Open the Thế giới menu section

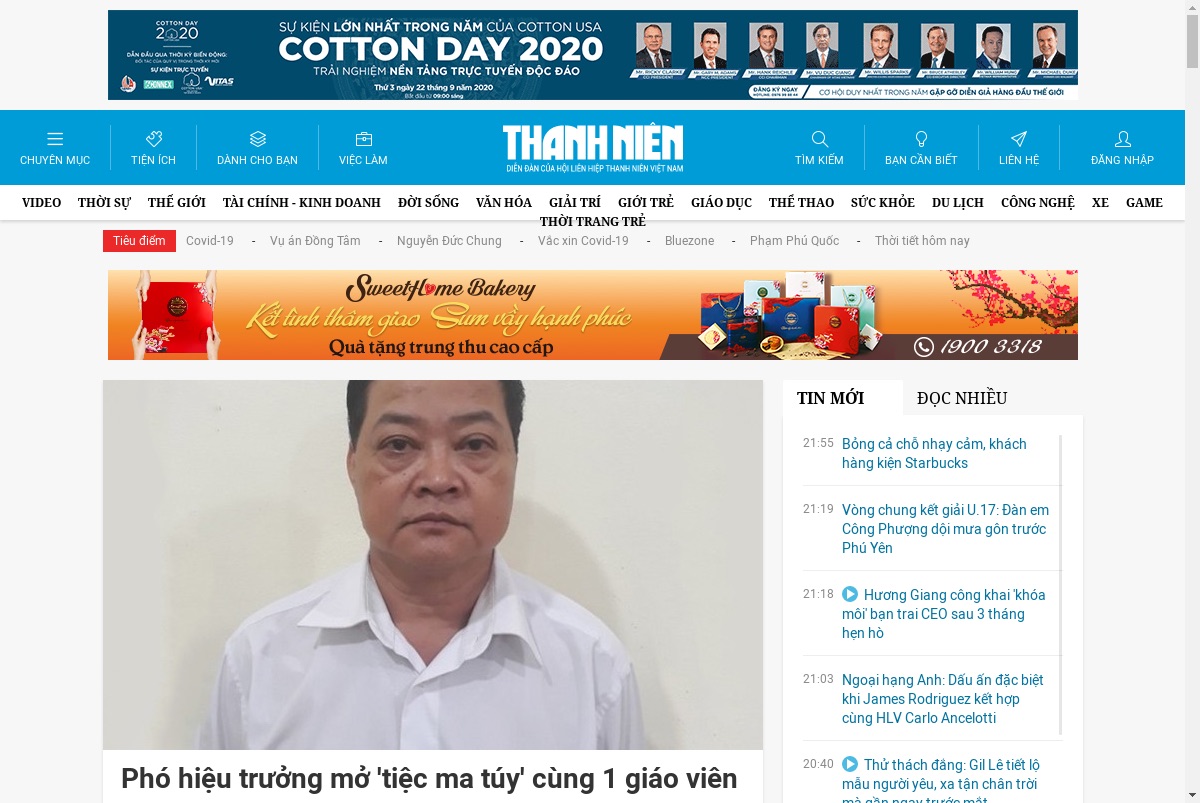click(x=177, y=202)
